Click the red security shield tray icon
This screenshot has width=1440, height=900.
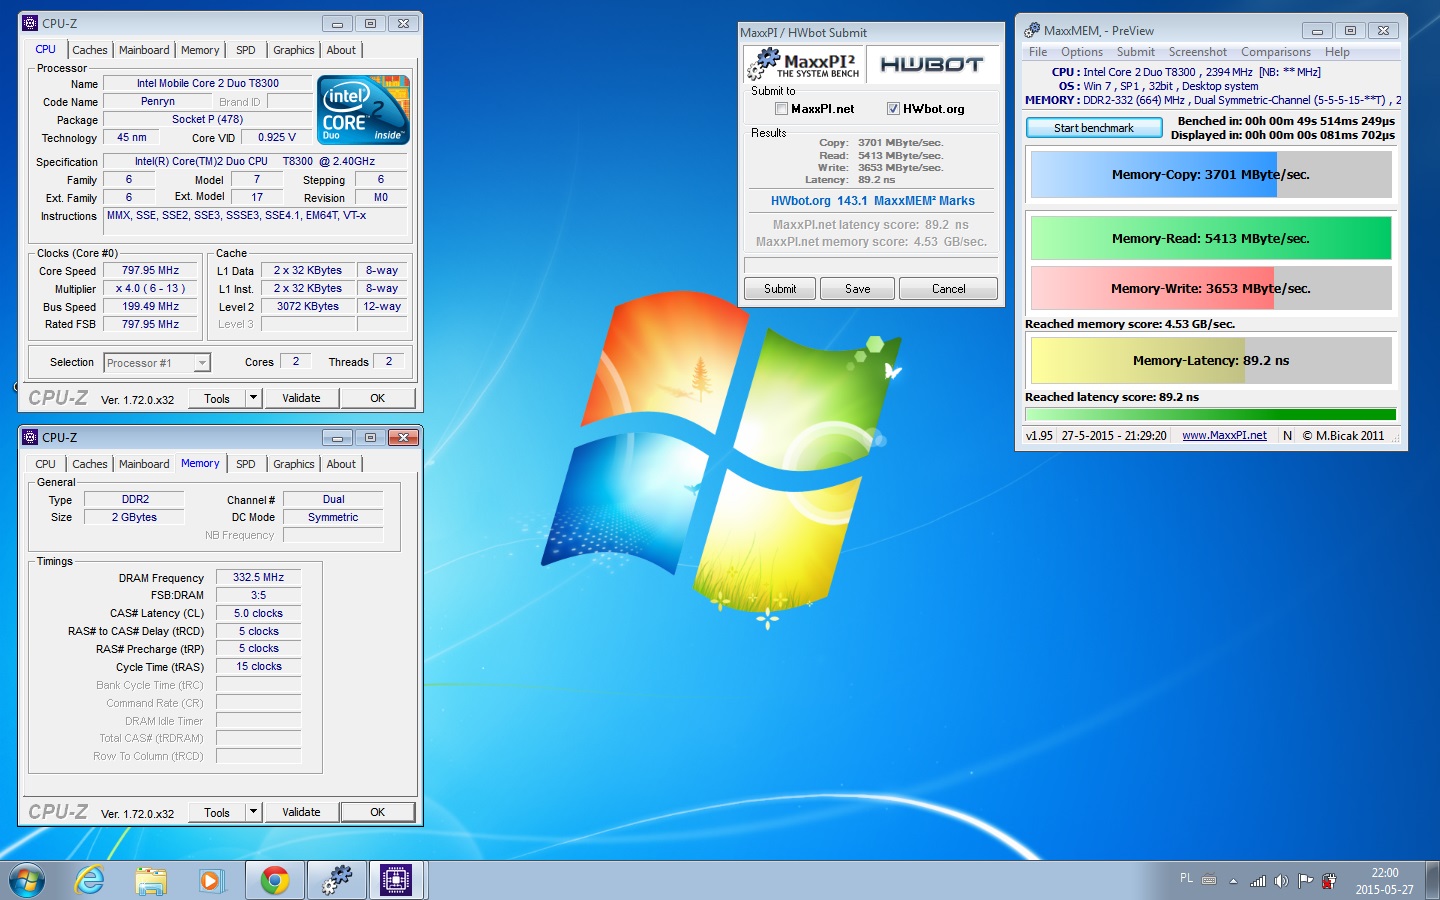coord(1329,881)
